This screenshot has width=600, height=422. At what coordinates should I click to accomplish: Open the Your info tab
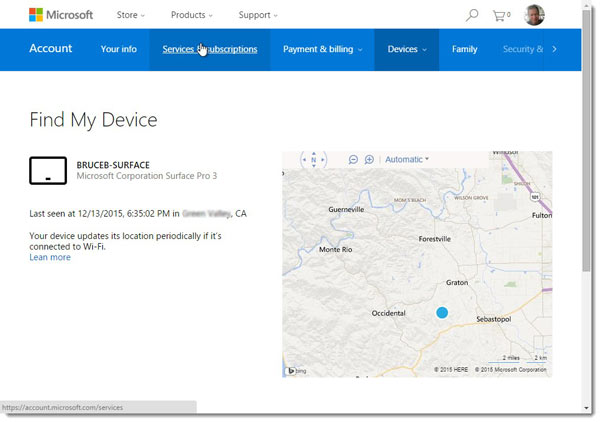click(118, 49)
